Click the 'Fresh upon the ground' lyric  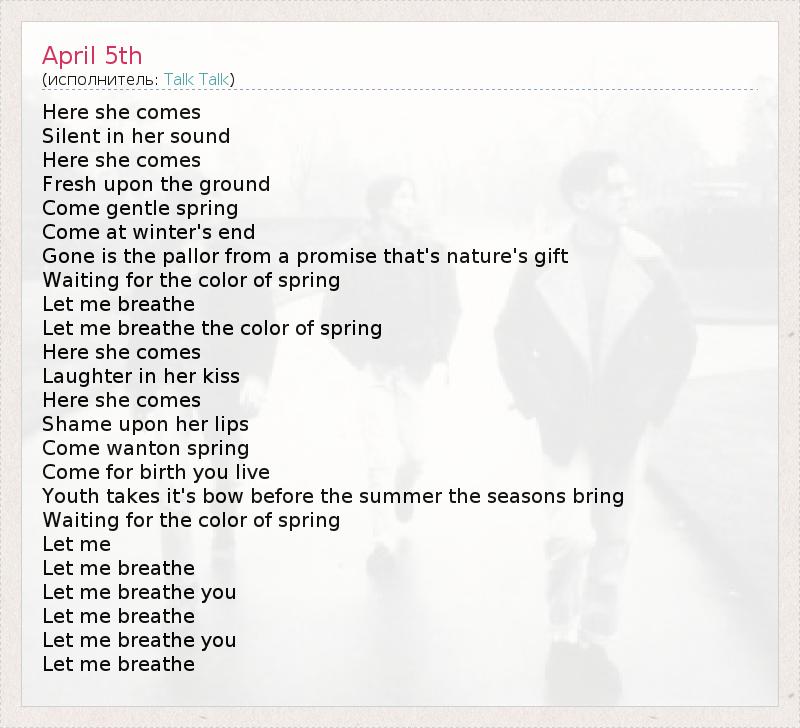coord(156,184)
